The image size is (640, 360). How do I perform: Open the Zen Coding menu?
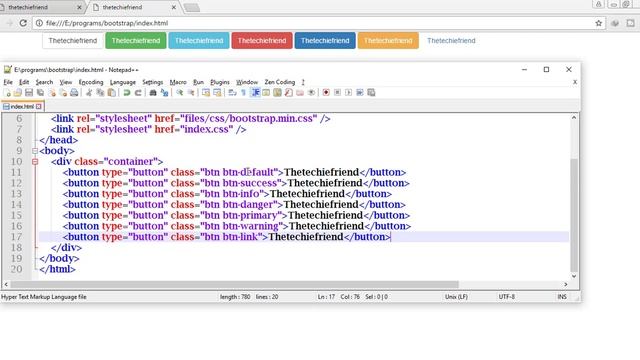click(280, 82)
